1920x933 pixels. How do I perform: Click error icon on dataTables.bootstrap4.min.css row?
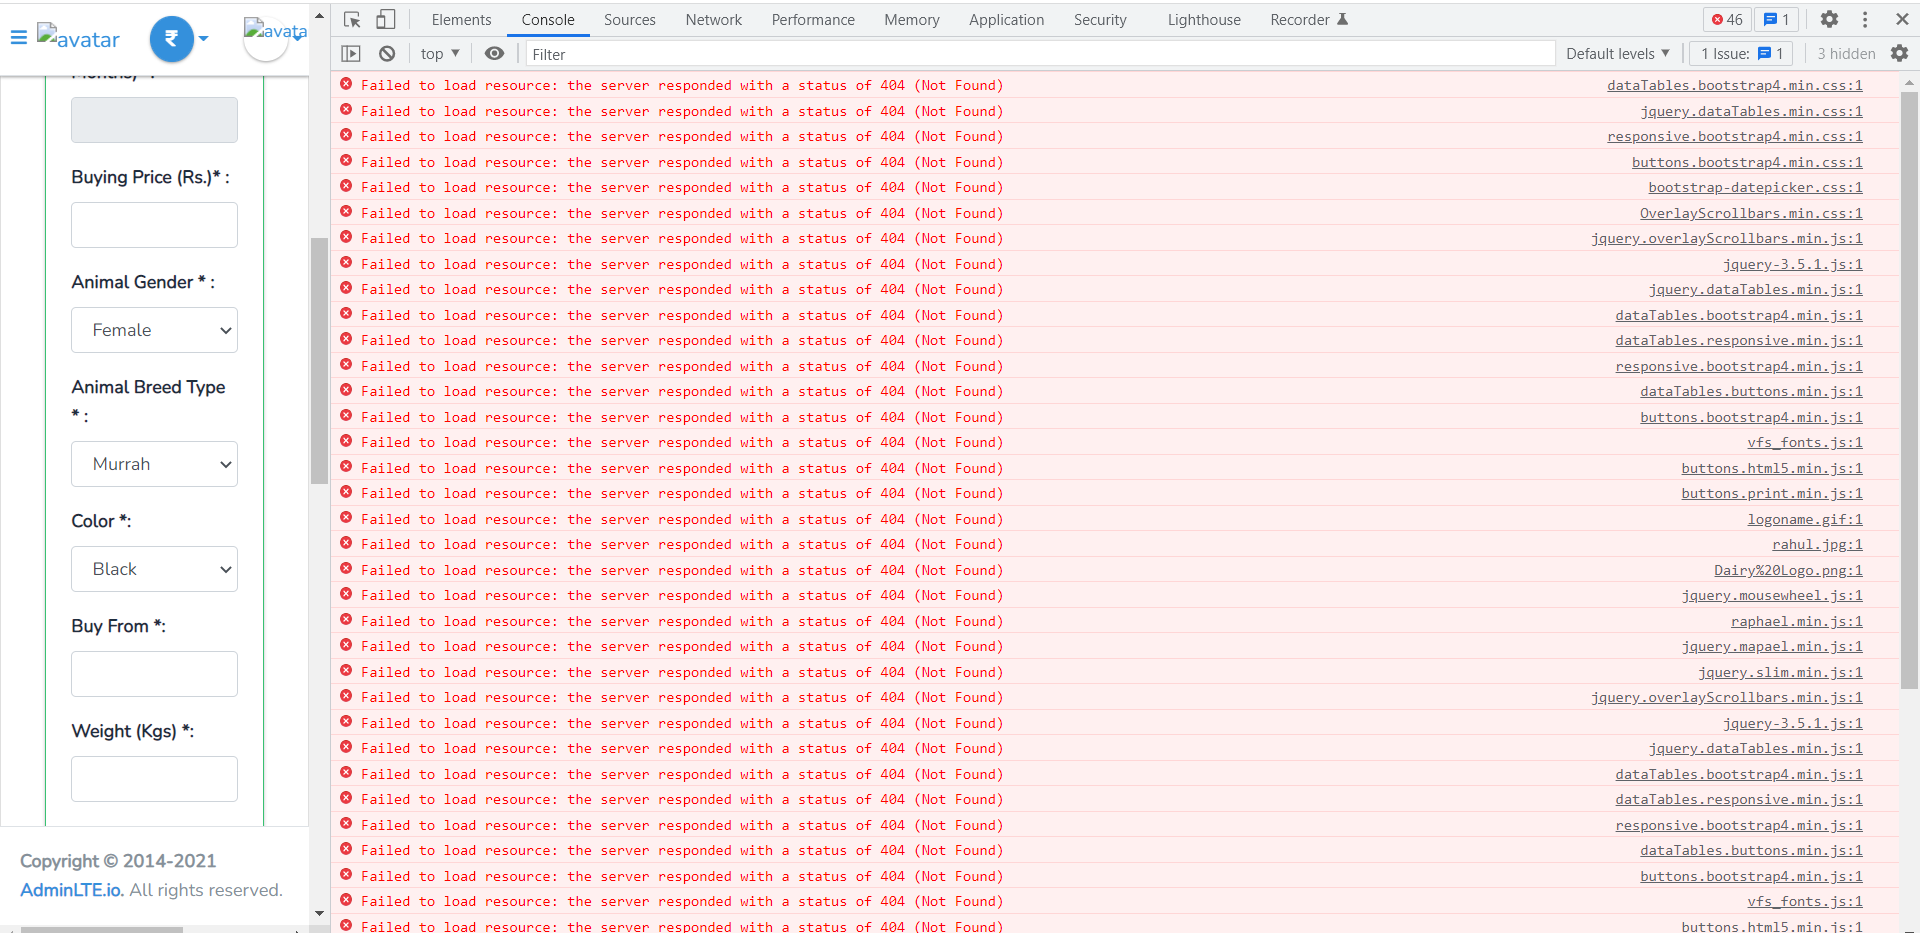point(346,84)
